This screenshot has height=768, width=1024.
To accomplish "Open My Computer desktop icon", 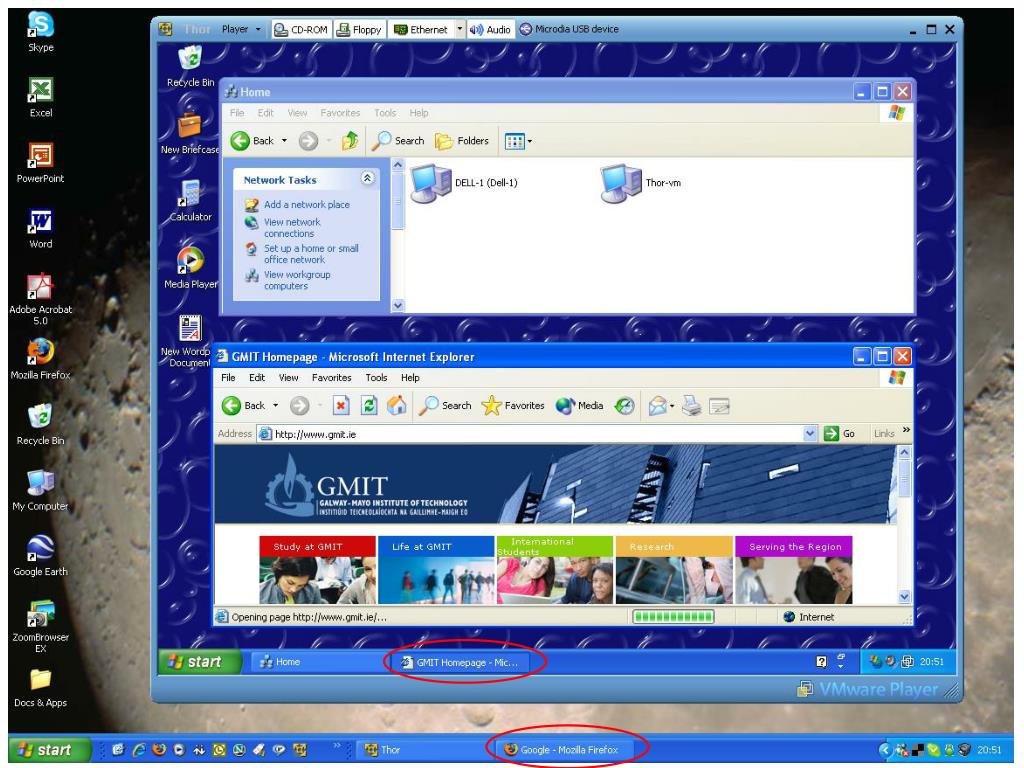I will point(40,490).
